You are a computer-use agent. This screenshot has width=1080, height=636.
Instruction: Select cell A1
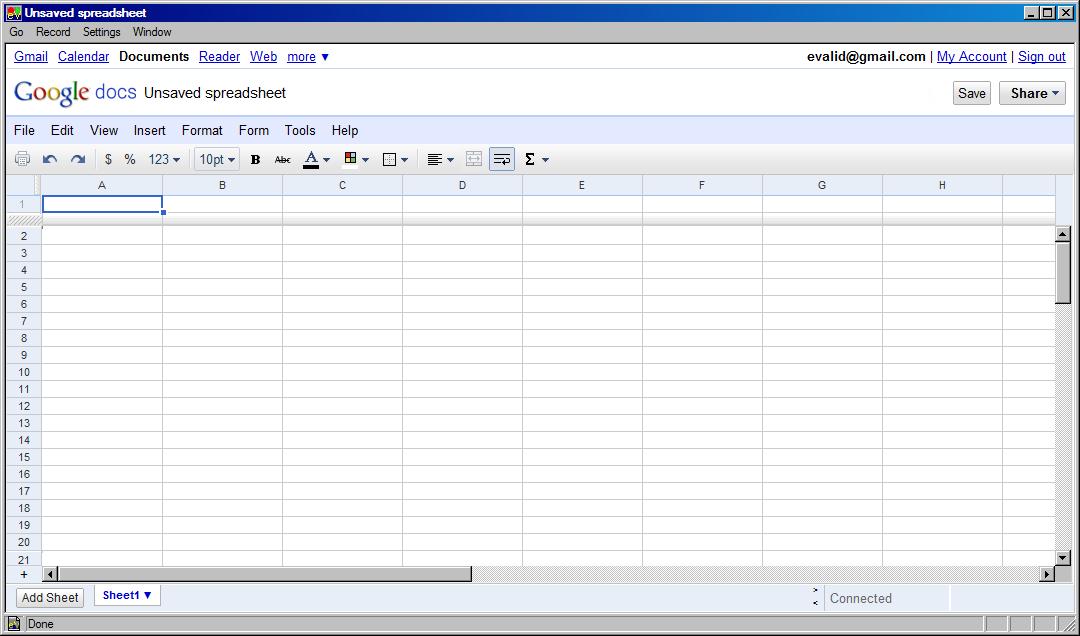pyautogui.click(x=102, y=204)
